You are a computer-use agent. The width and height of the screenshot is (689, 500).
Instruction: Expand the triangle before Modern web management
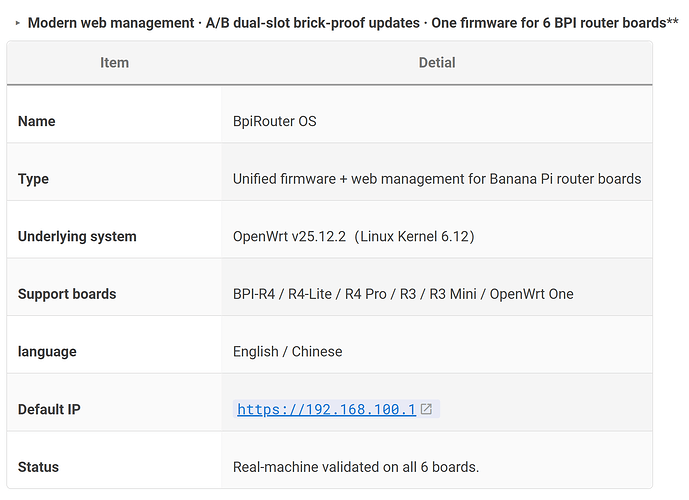18,23
